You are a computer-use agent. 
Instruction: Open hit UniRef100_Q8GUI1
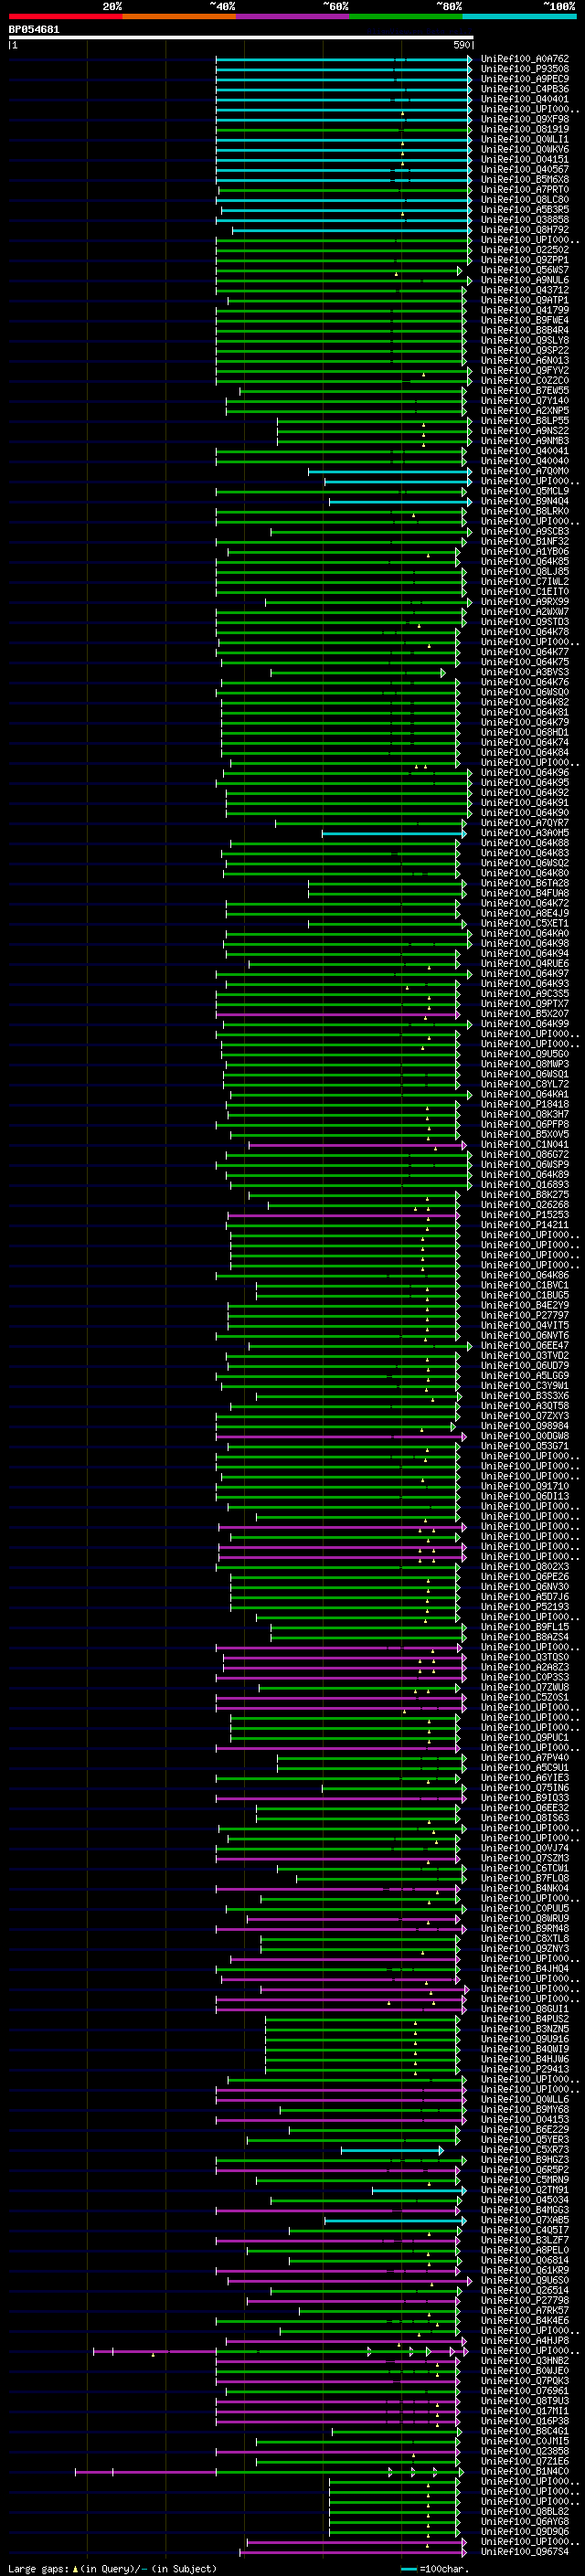pos(525,2009)
